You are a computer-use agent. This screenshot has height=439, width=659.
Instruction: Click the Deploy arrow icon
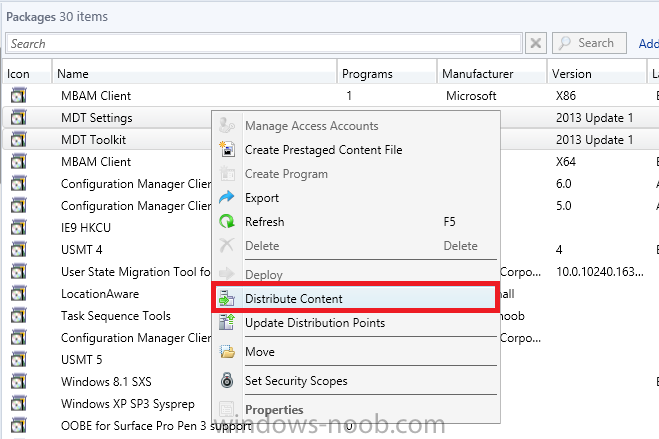[x=227, y=274]
